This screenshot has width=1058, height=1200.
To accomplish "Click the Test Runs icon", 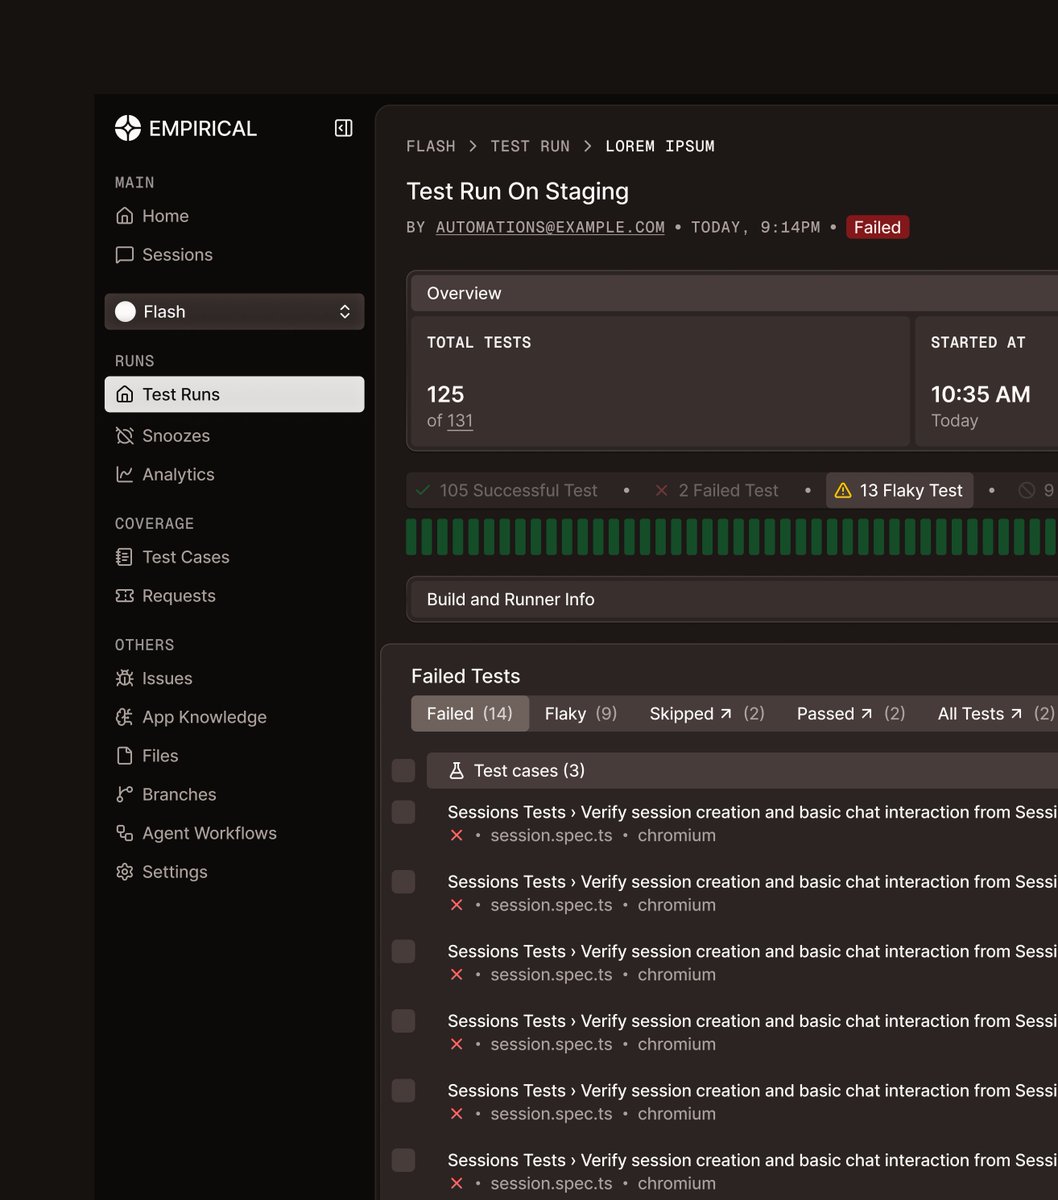I will [125, 394].
